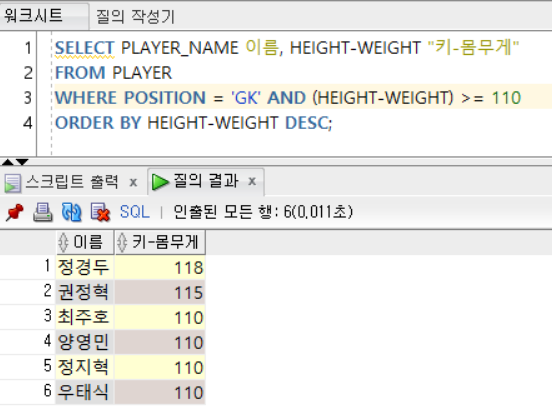Image resolution: width=552 pixels, height=413 pixels.
Task: Click the green run icon on 질의 결과 tab
Action: pyautogui.click(x=161, y=182)
